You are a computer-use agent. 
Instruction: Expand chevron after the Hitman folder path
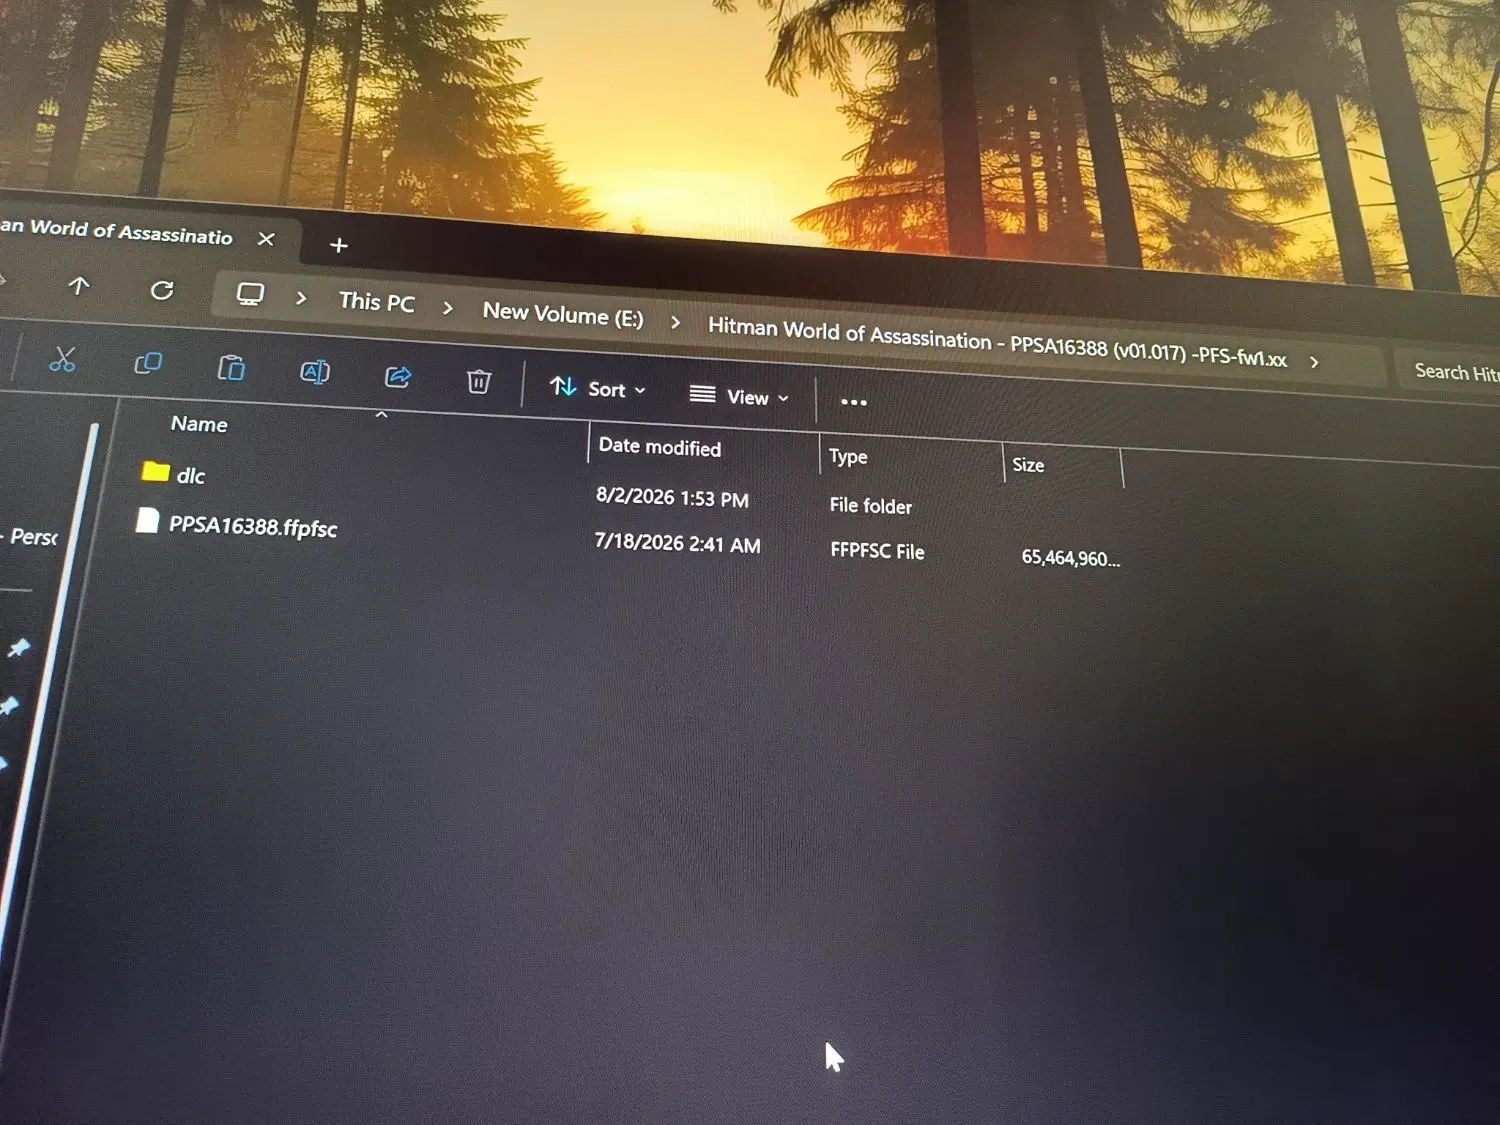(1314, 362)
